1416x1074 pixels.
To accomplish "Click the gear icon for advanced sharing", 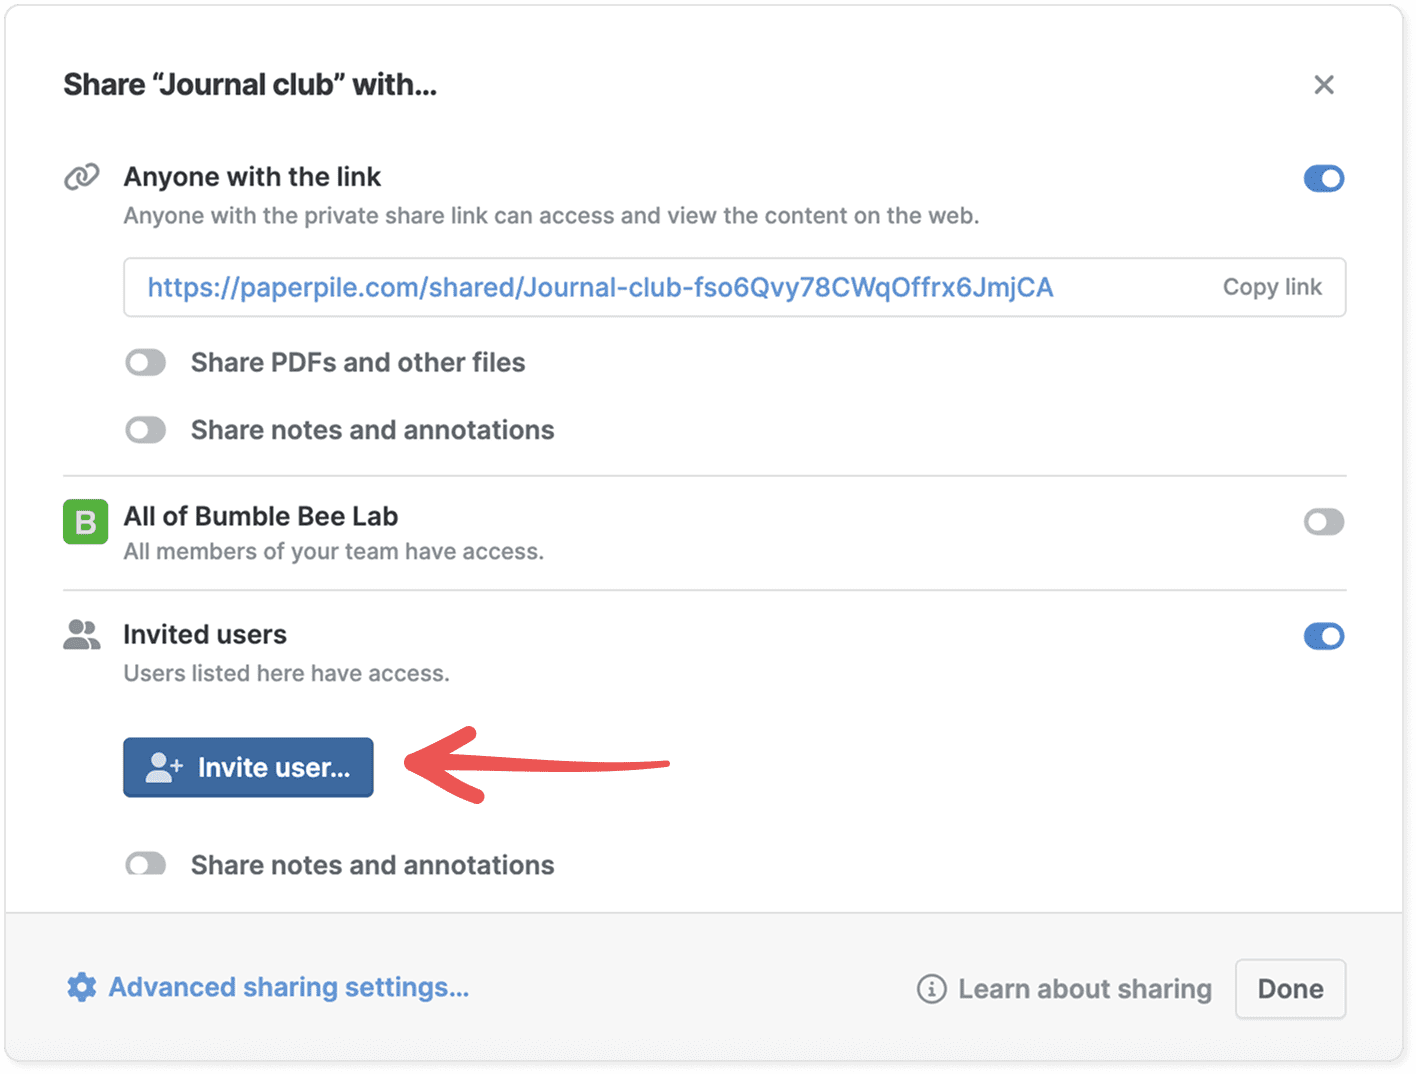I will tap(81, 987).
